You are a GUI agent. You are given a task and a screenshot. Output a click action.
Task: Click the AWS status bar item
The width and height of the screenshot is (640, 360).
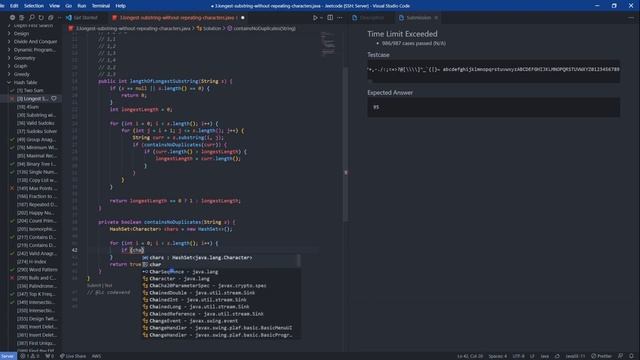tap(96, 356)
